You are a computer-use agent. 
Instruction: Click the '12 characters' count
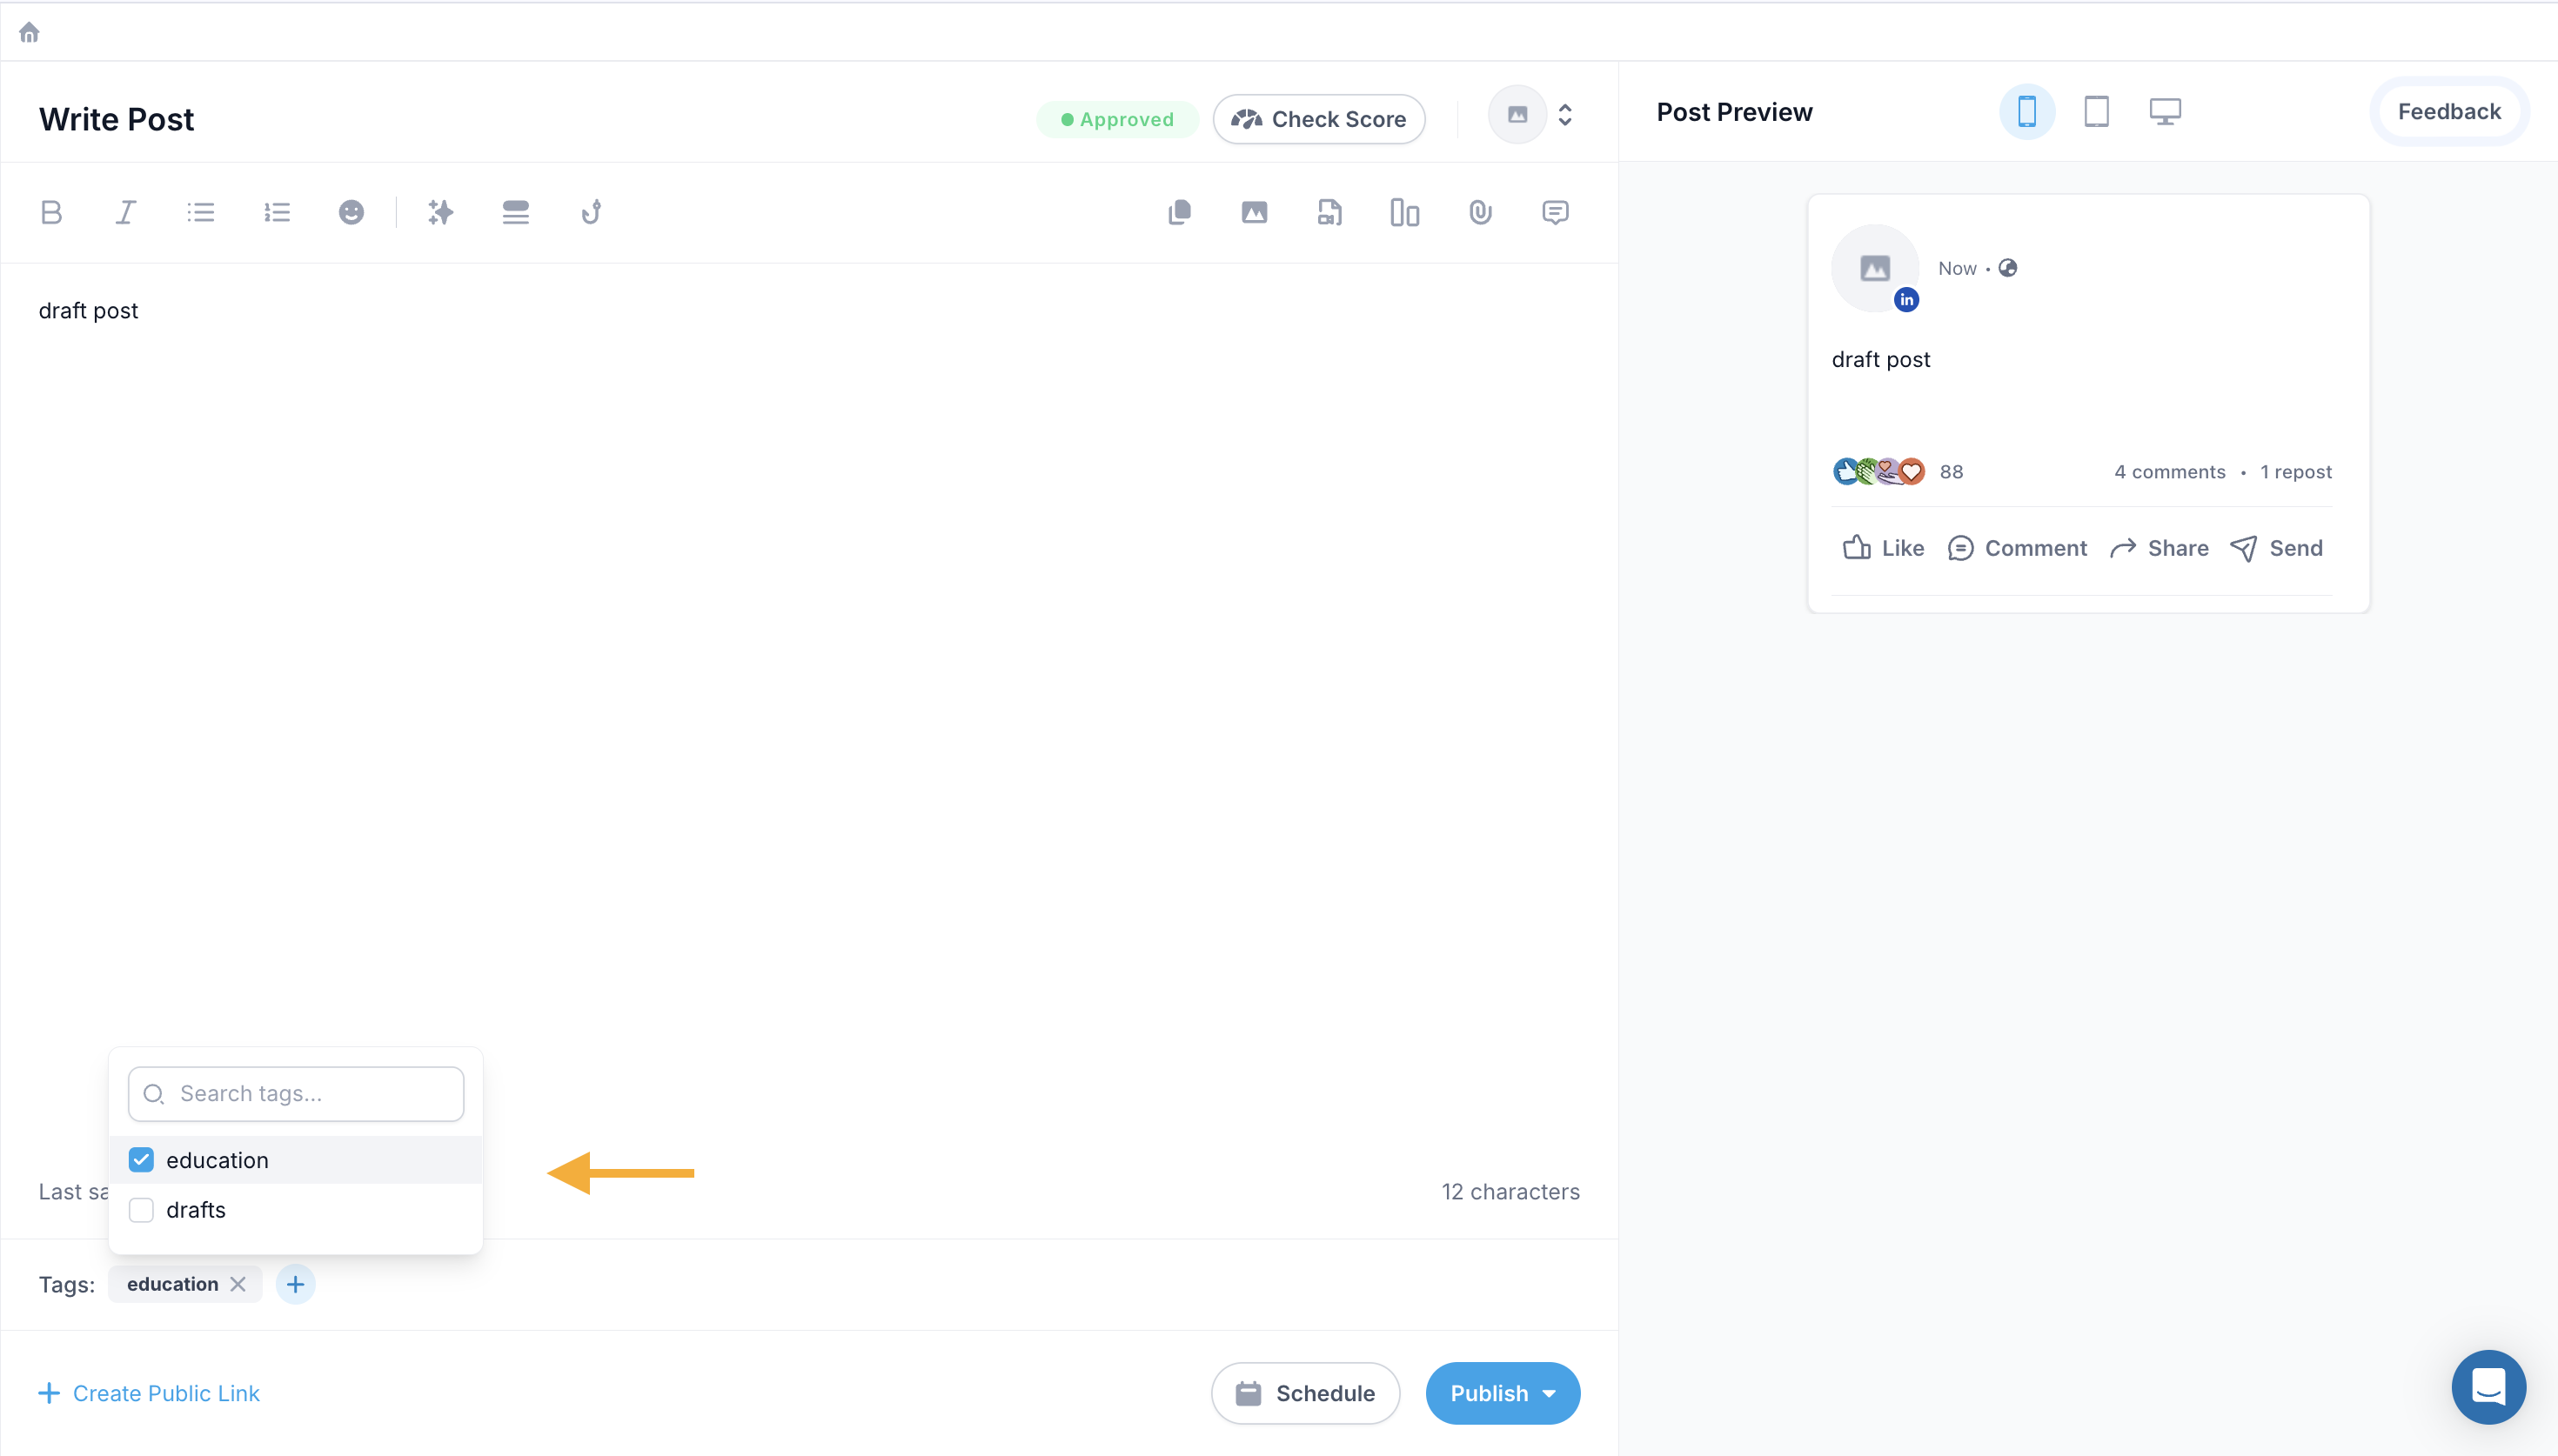[1510, 1192]
